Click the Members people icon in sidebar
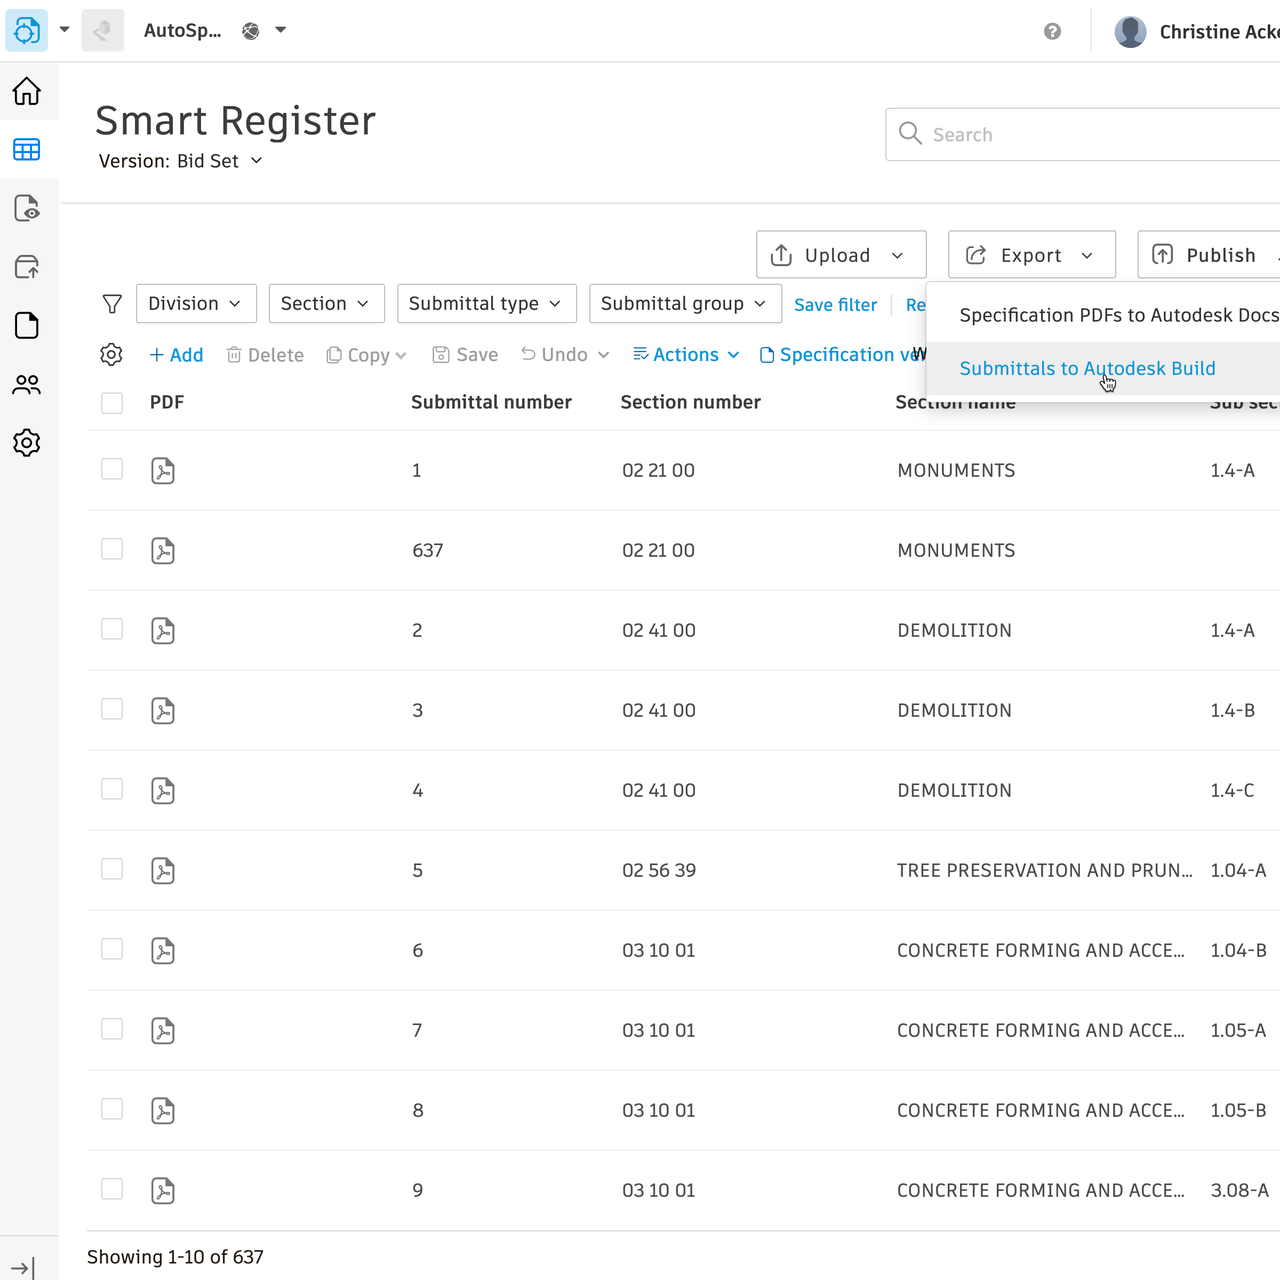The width and height of the screenshot is (1280, 1280). [27, 384]
